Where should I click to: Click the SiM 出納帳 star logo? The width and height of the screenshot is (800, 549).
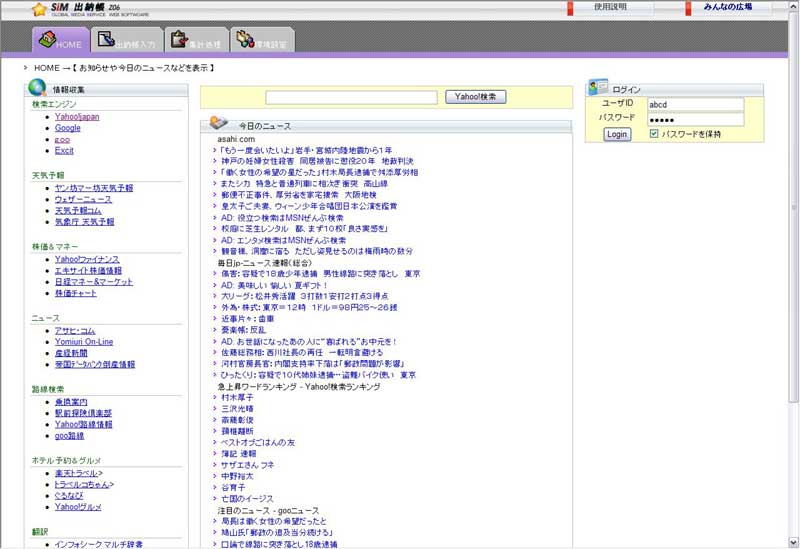(x=38, y=10)
